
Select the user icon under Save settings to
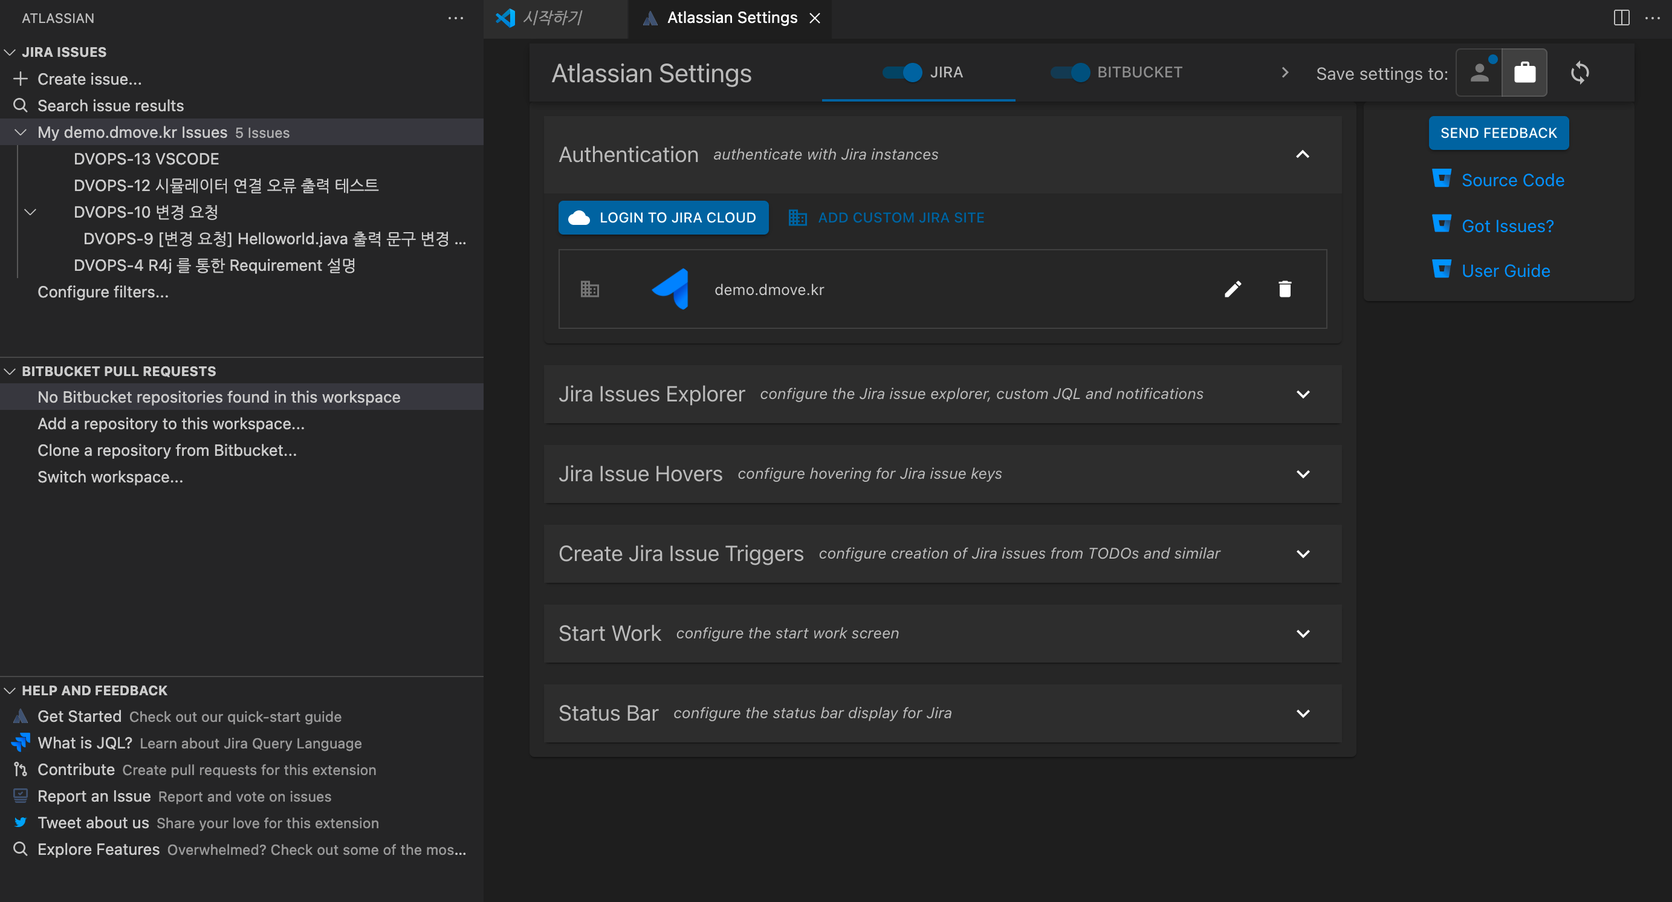point(1478,72)
